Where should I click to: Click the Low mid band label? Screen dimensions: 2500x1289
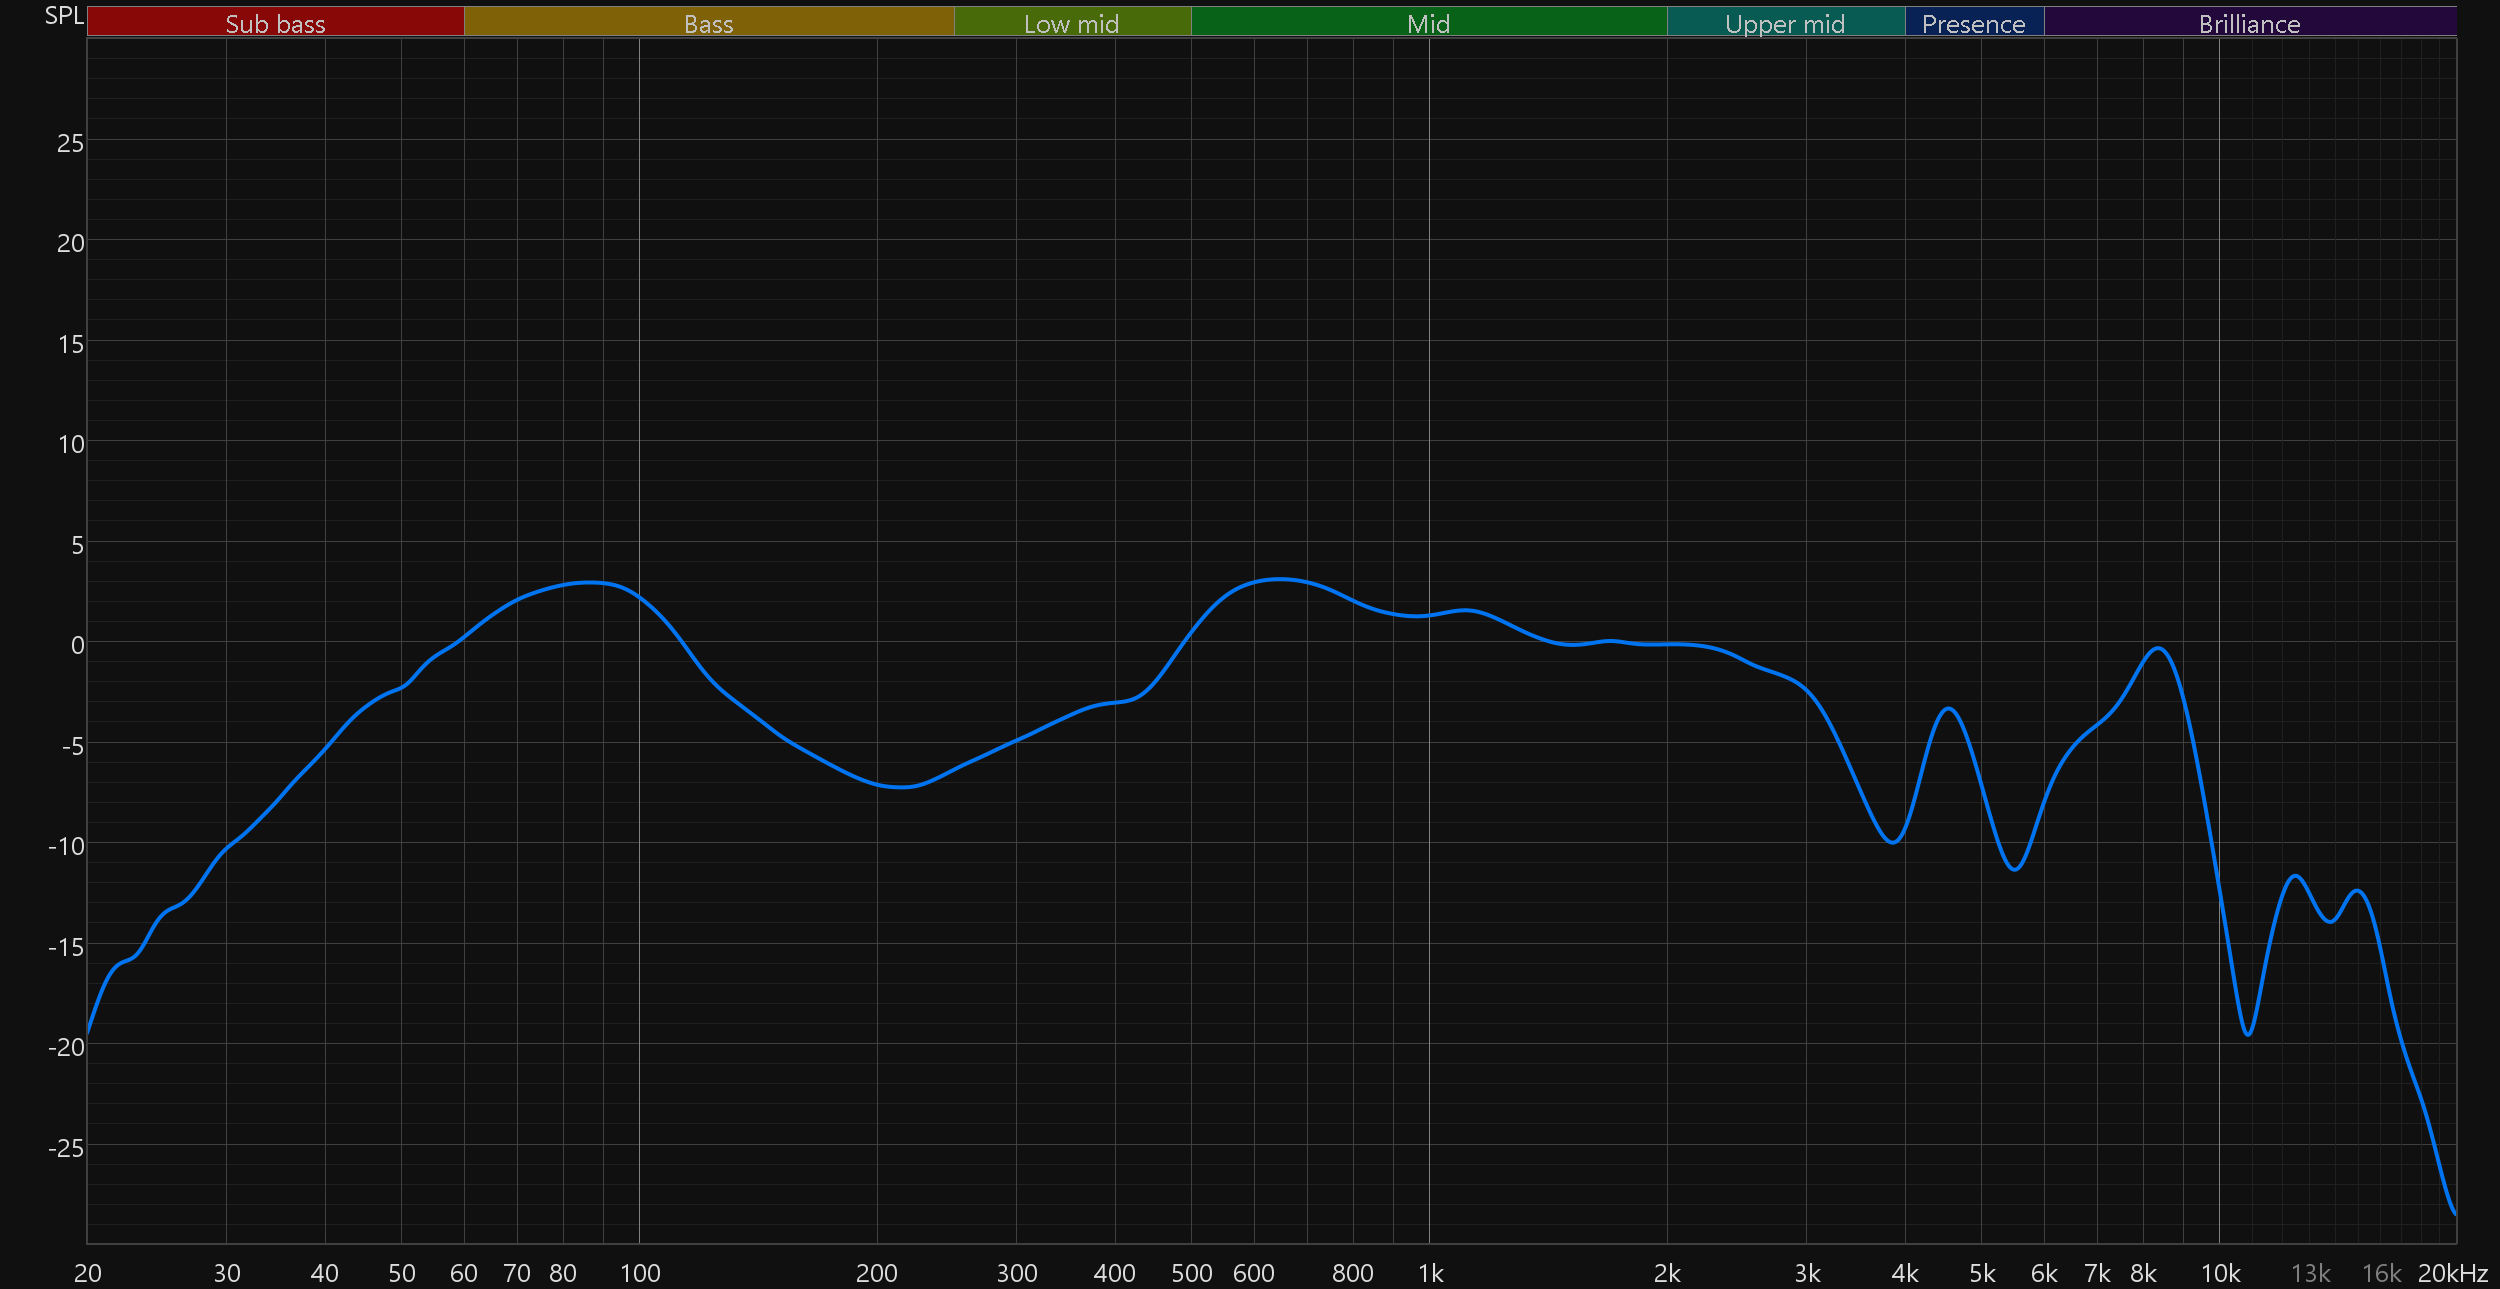point(1071,23)
